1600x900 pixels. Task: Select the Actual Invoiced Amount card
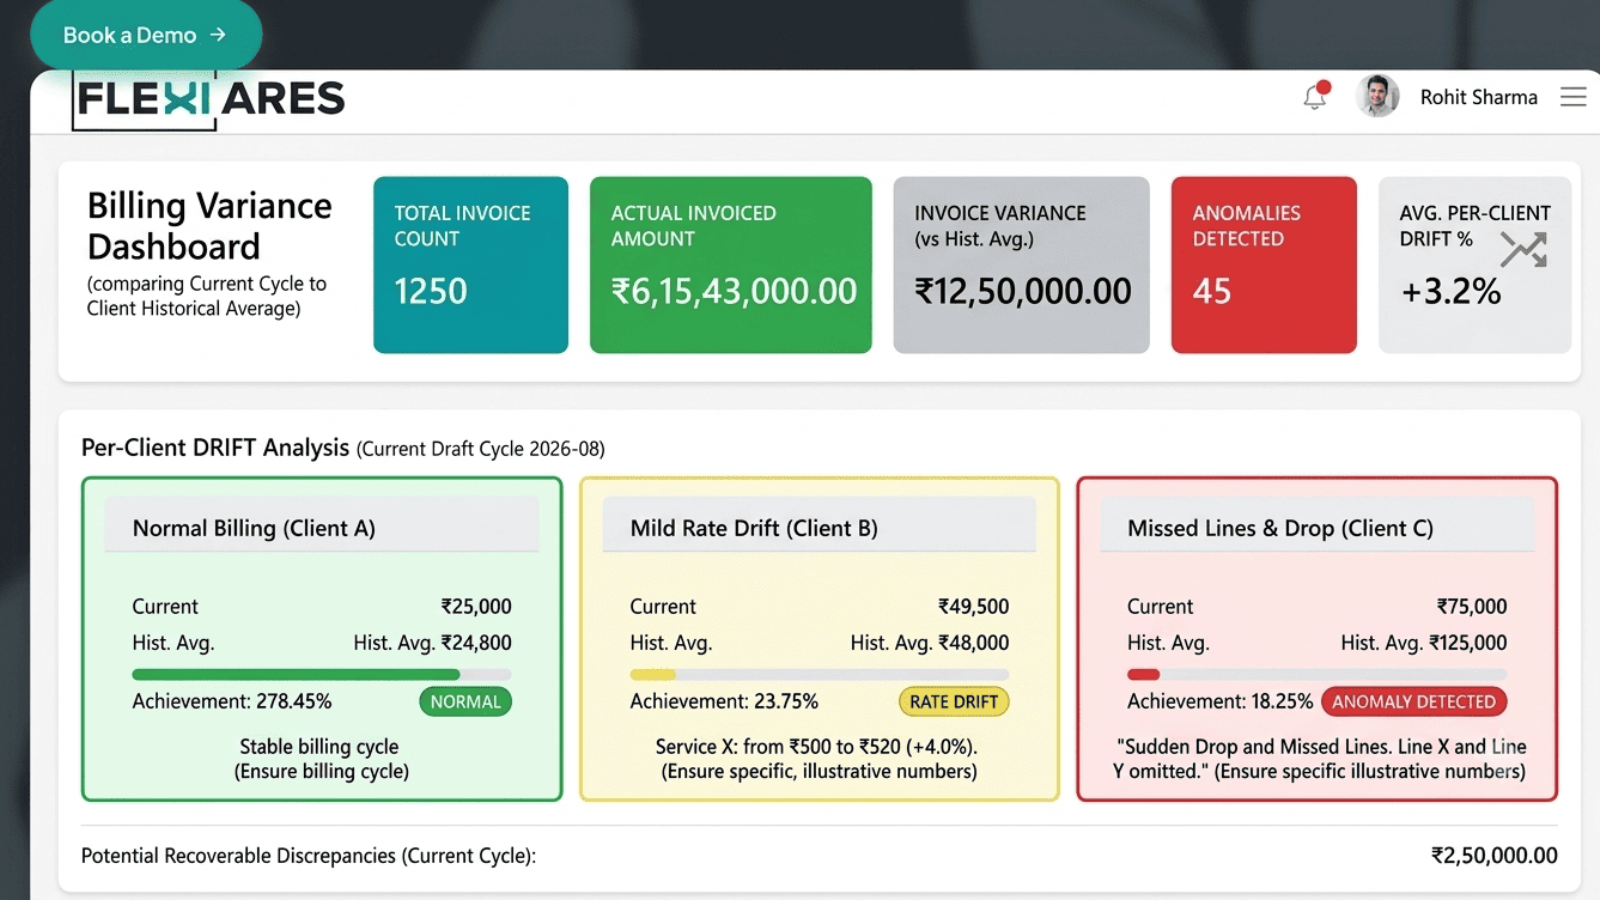tap(730, 265)
